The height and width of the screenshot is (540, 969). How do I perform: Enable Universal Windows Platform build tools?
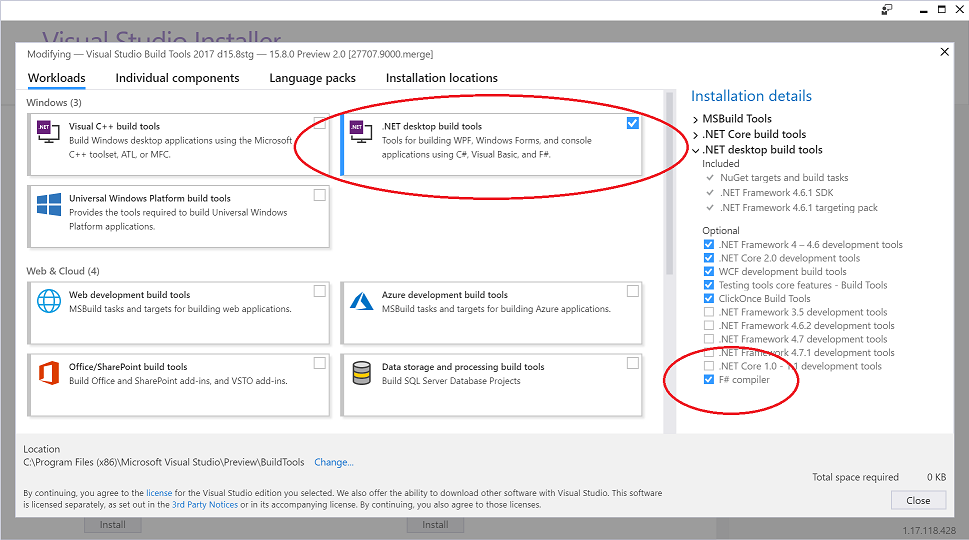click(319, 195)
